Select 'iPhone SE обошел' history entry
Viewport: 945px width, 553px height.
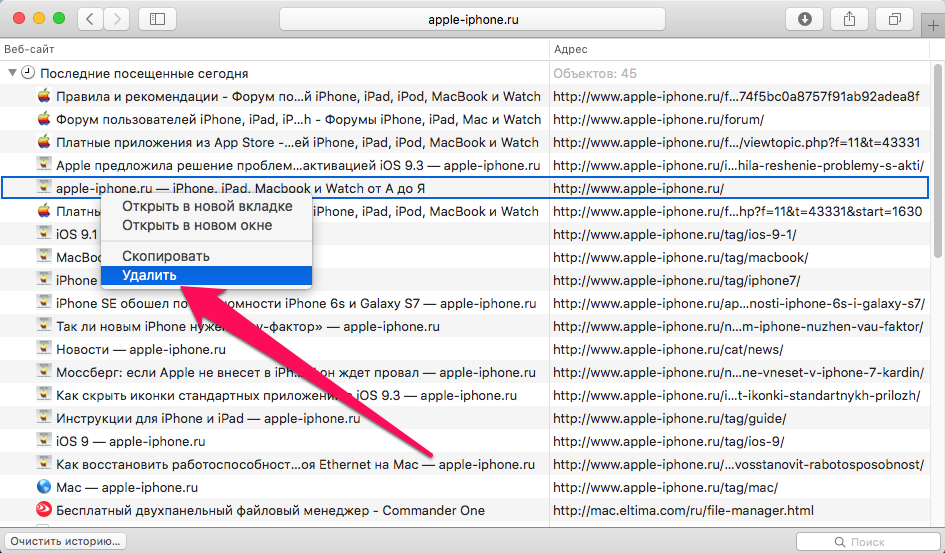click(x=296, y=304)
